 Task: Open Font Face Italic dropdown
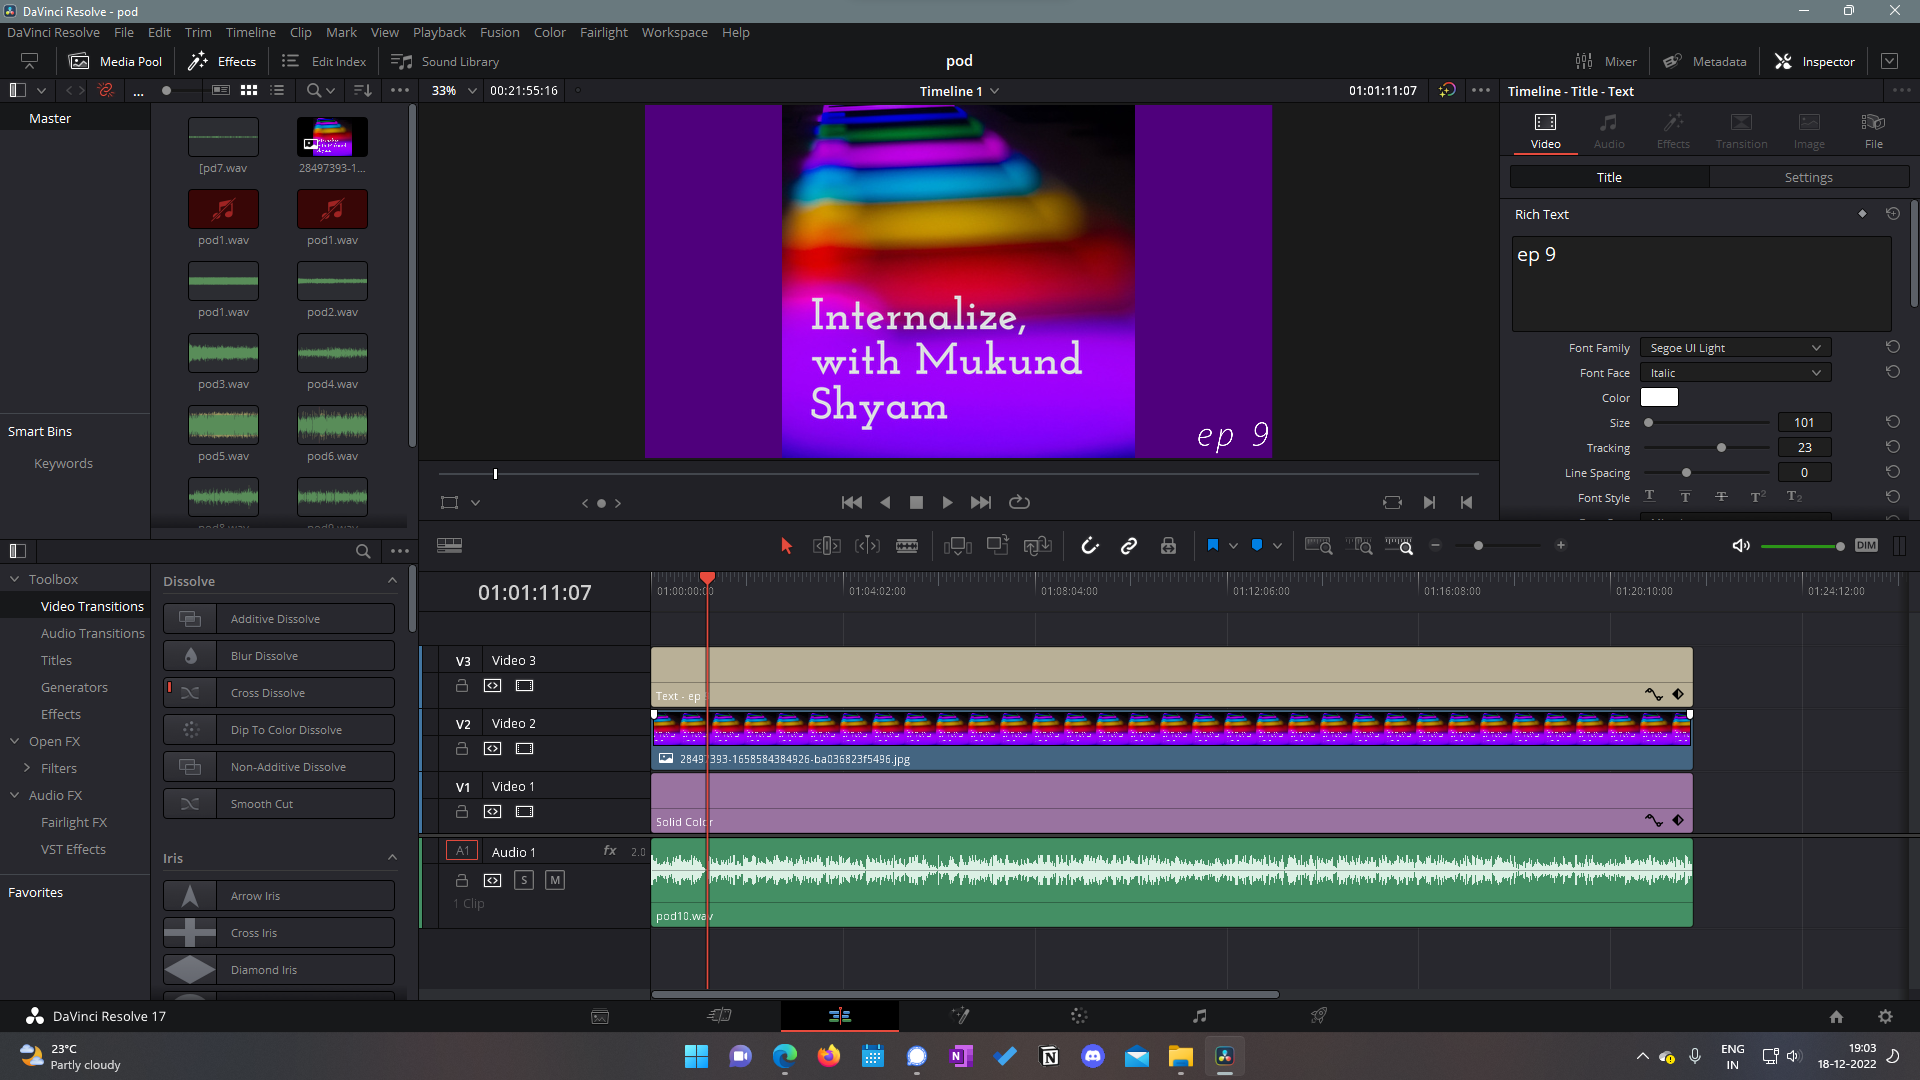[x=1735, y=373]
